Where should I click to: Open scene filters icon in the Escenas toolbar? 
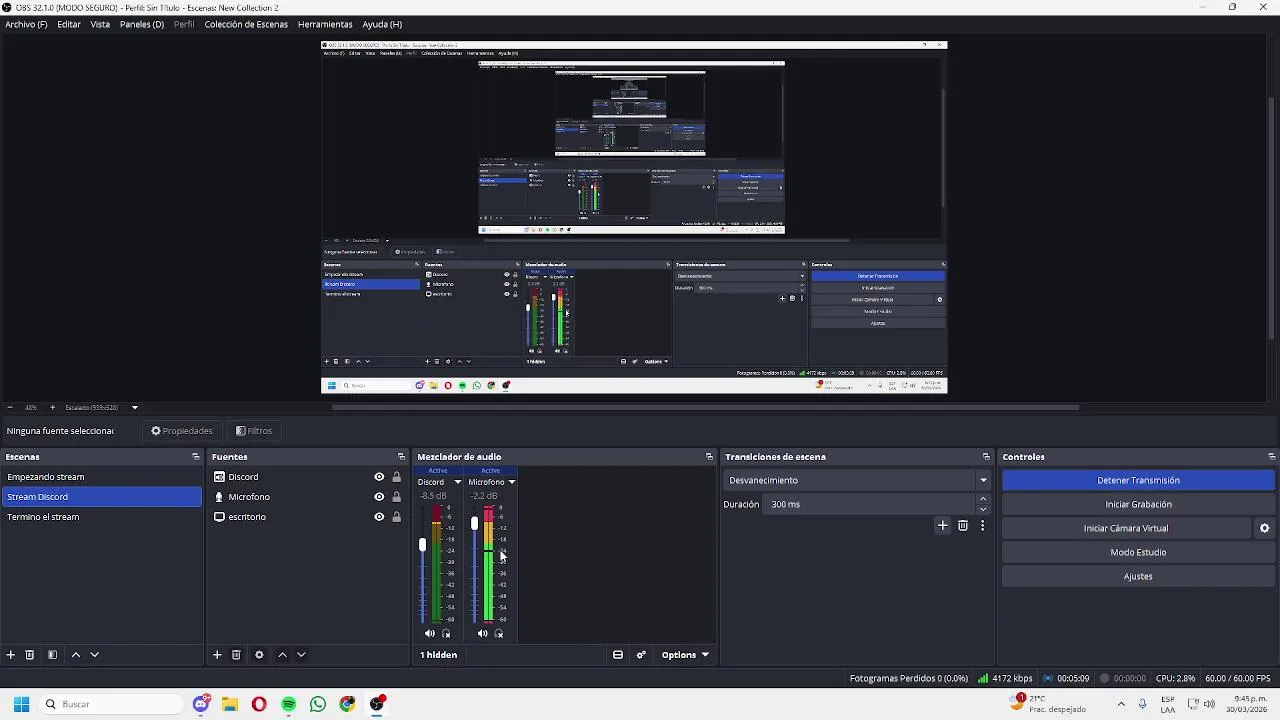(x=52, y=655)
